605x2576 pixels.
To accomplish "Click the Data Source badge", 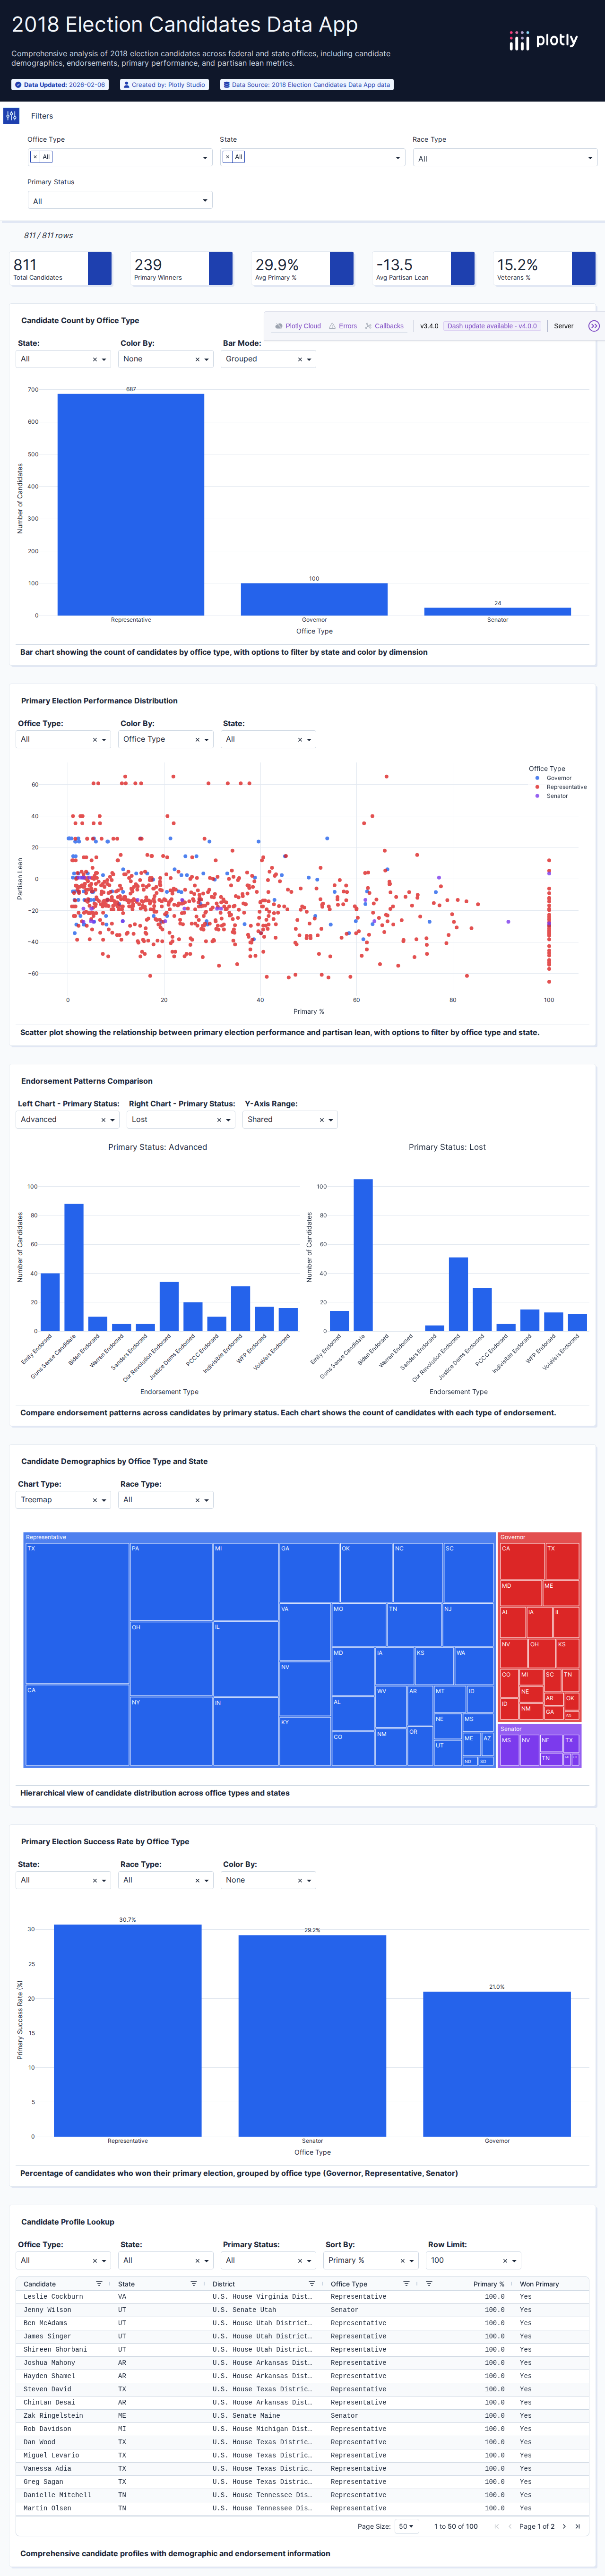I will pos(307,85).
